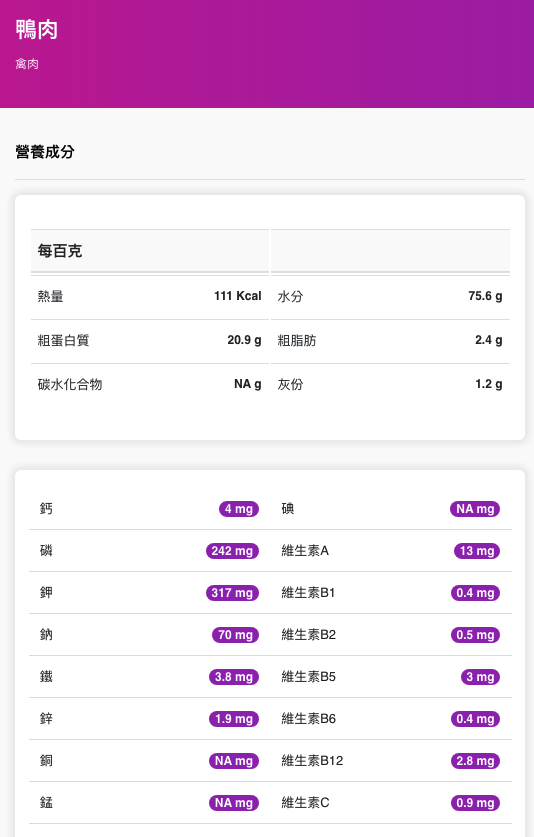Click the 3.8 mg iron badge
This screenshot has height=837, width=534.
234,677
